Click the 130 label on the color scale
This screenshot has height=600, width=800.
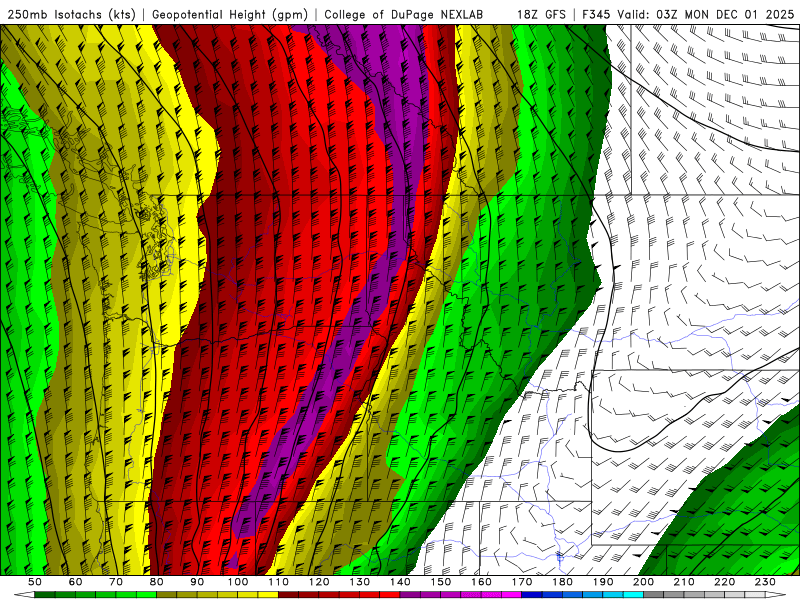click(359, 582)
